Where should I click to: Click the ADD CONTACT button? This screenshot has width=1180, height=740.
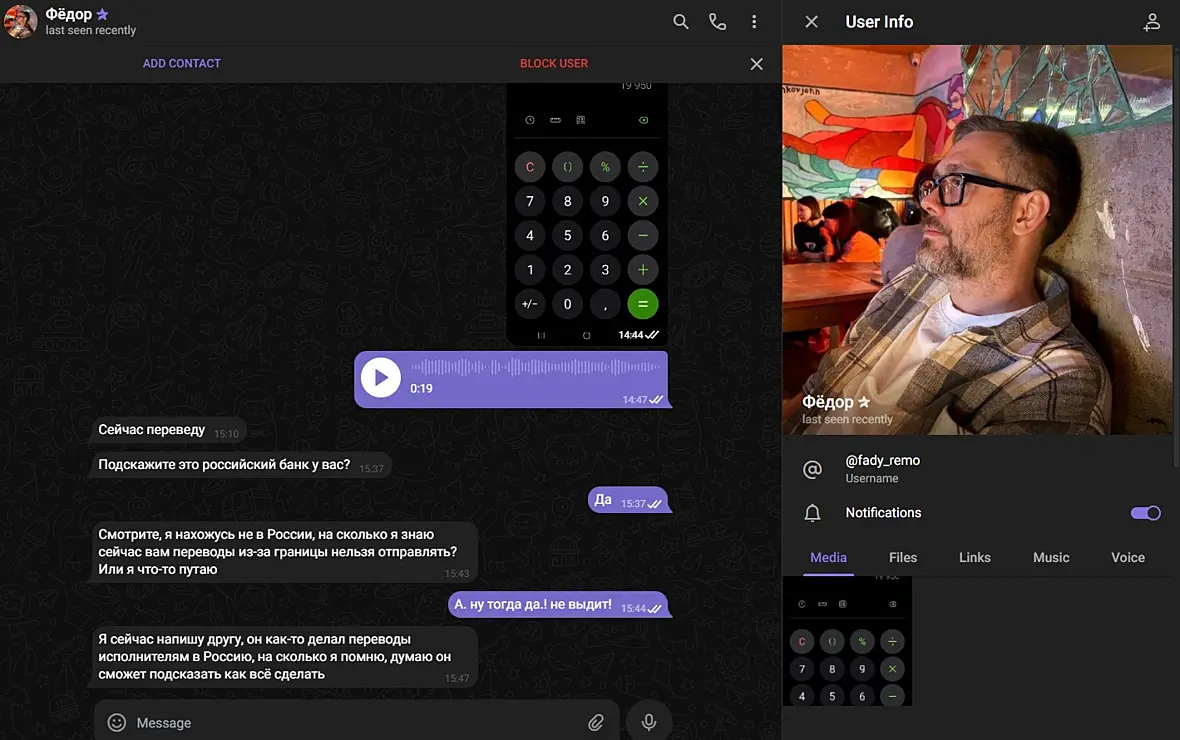click(x=182, y=63)
